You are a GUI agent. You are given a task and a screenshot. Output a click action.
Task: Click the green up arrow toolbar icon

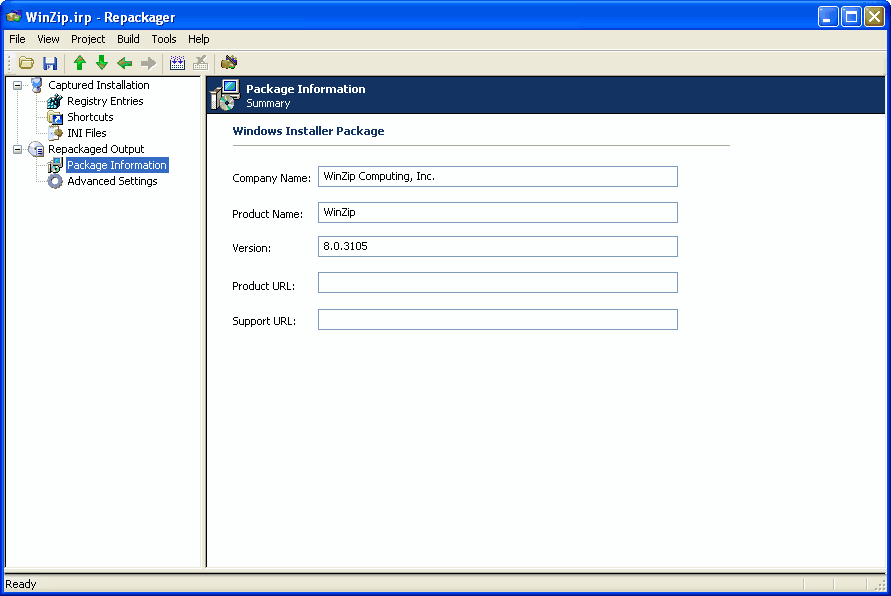pos(80,63)
